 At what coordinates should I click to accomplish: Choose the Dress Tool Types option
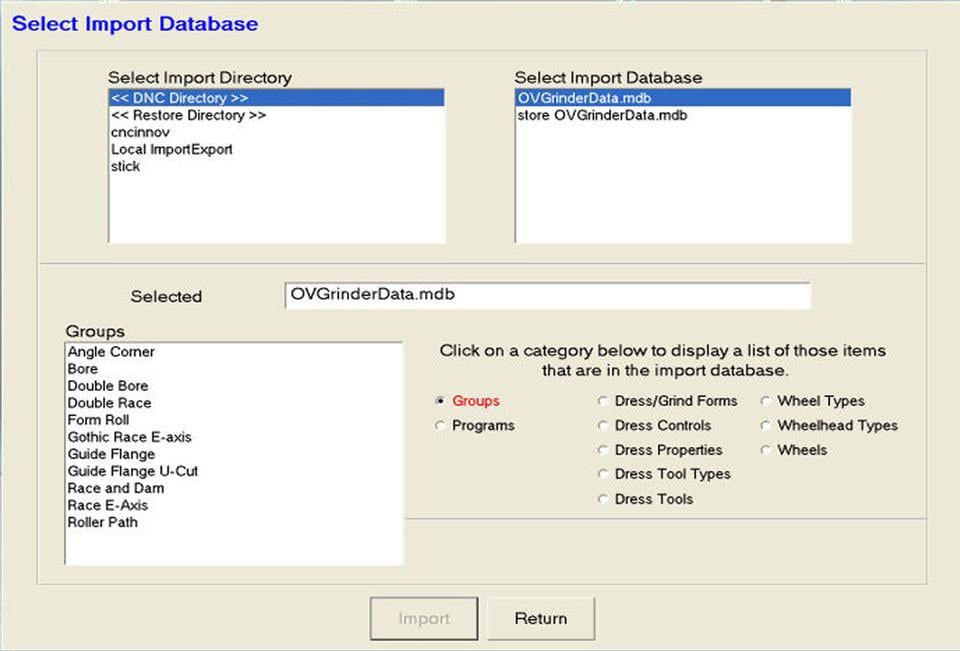point(603,475)
